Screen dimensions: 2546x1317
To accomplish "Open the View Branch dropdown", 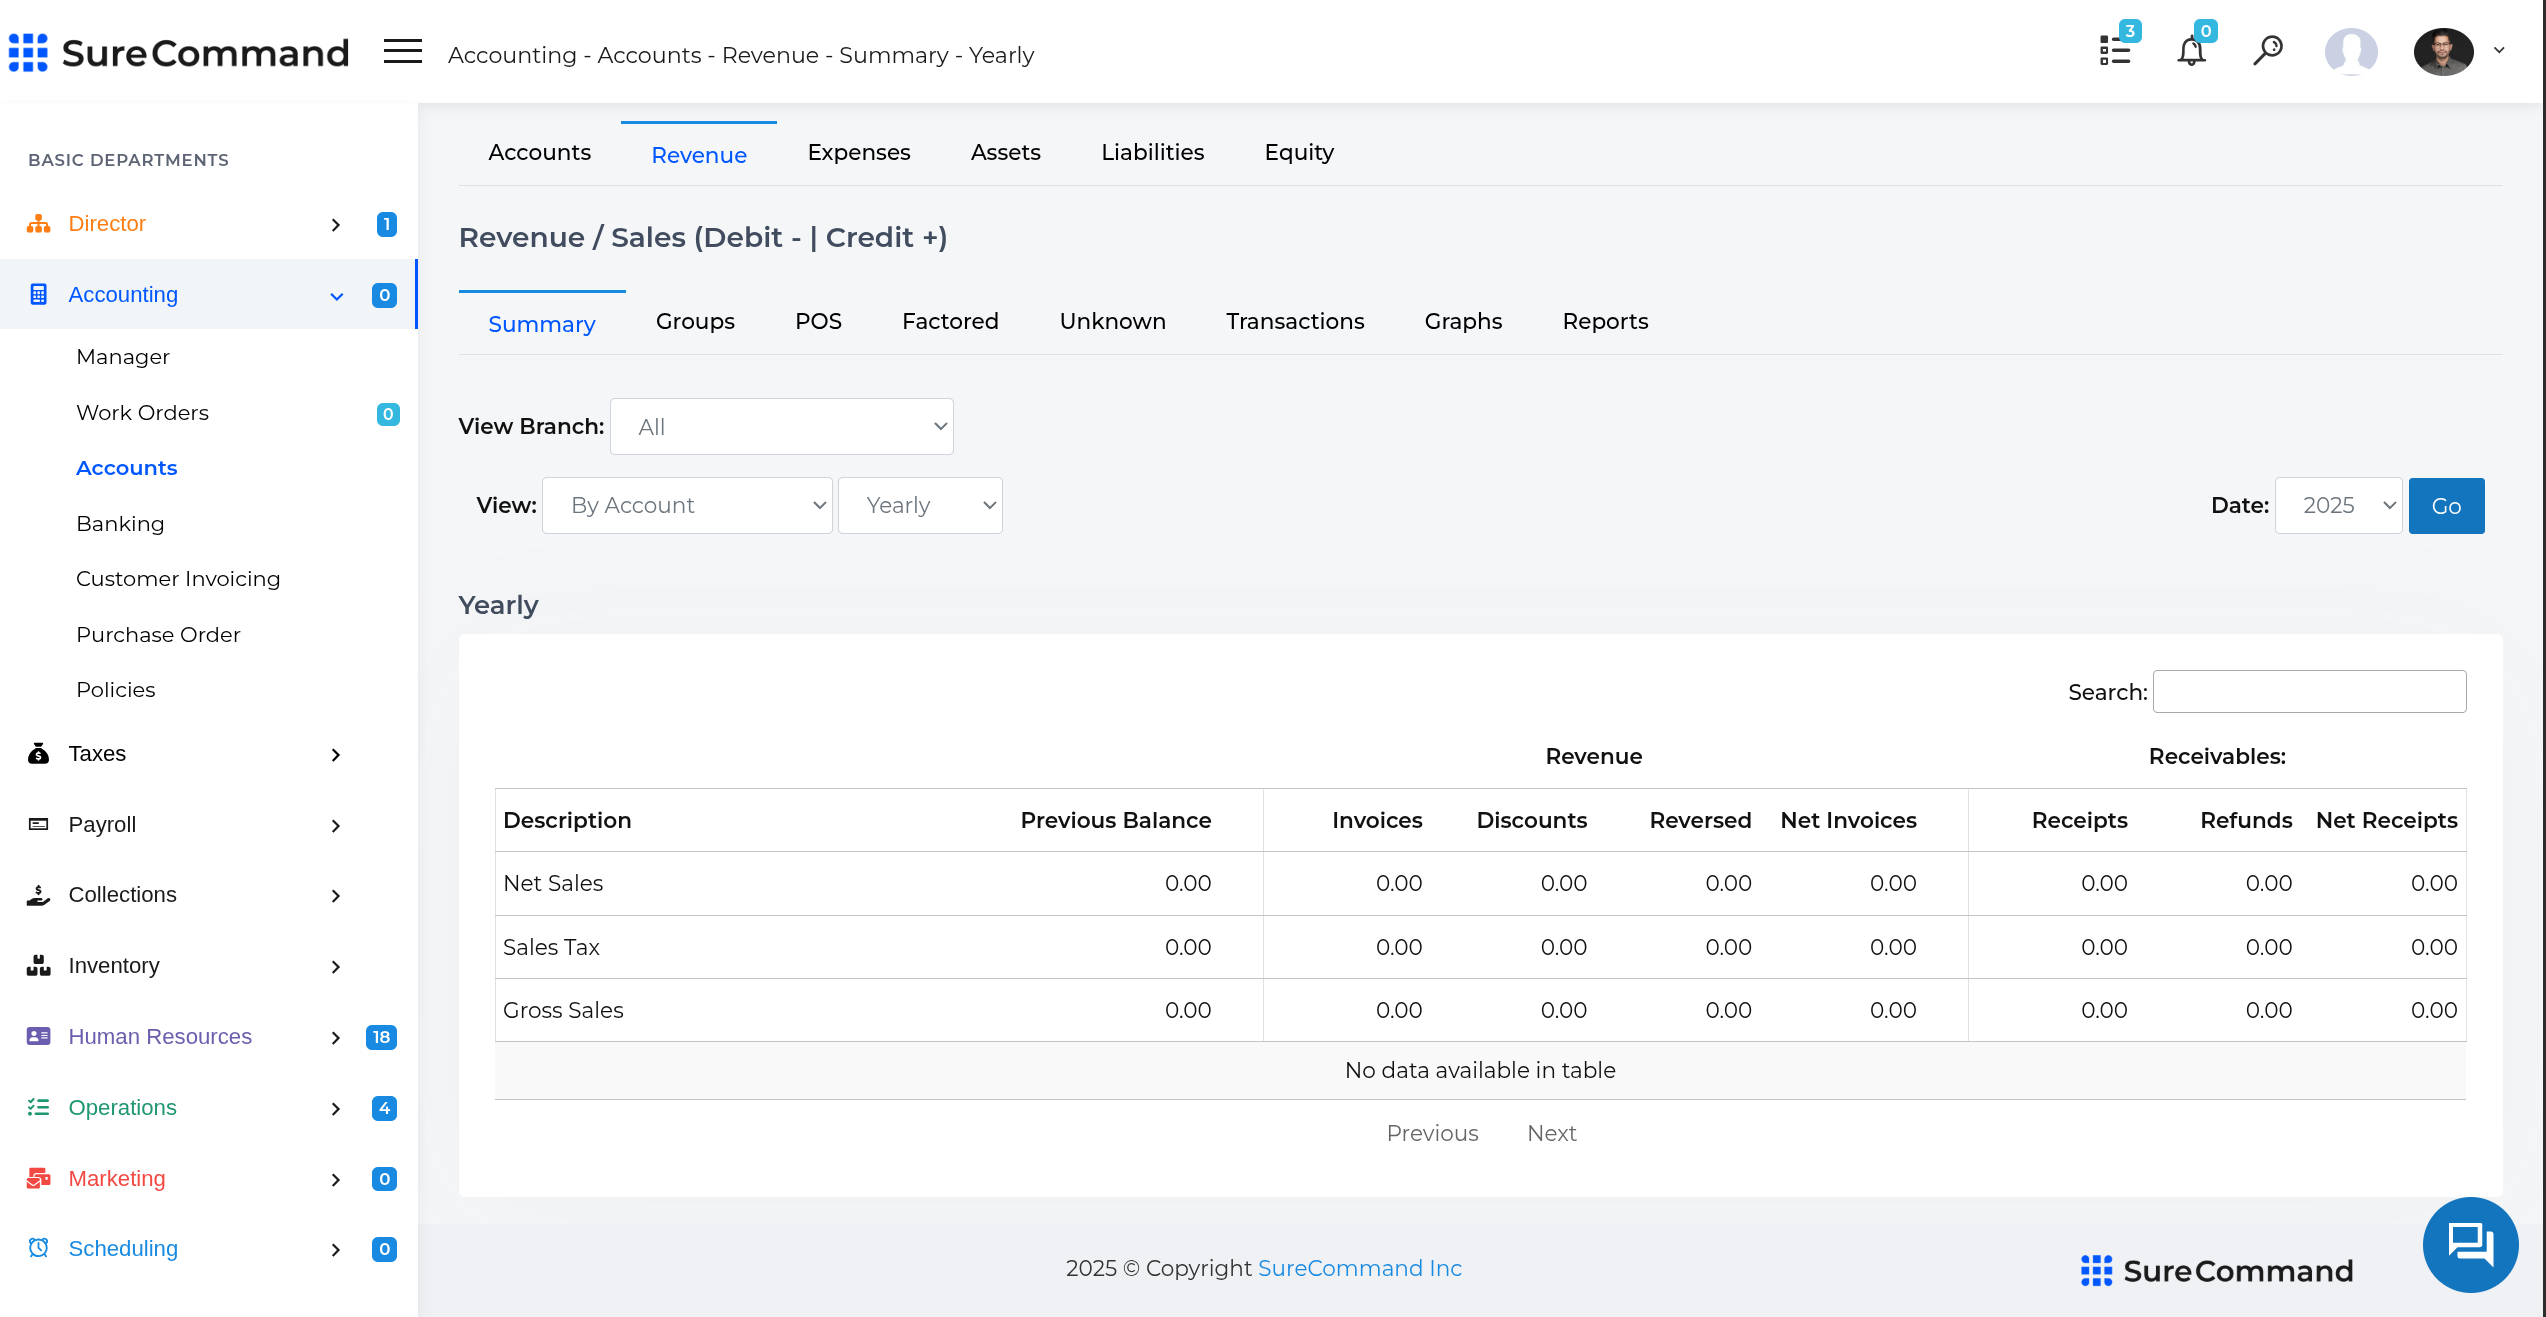I will (x=781, y=427).
